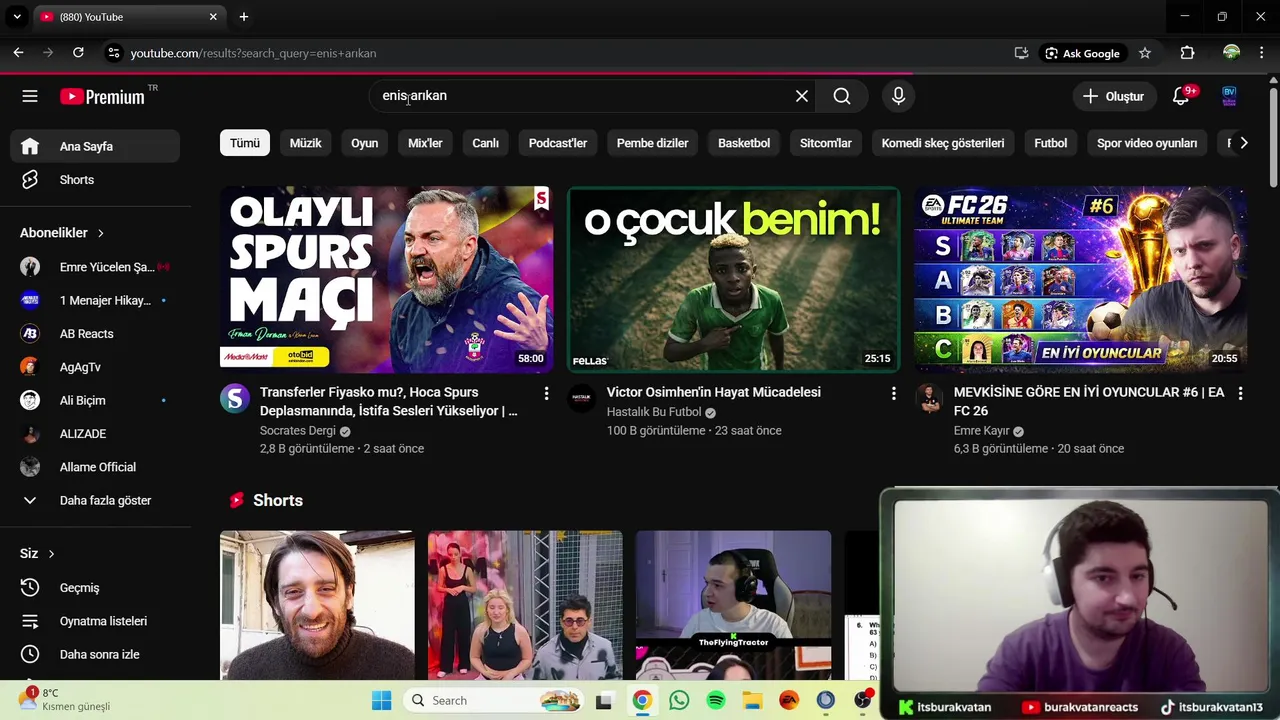Clear the search box text

[801, 96]
